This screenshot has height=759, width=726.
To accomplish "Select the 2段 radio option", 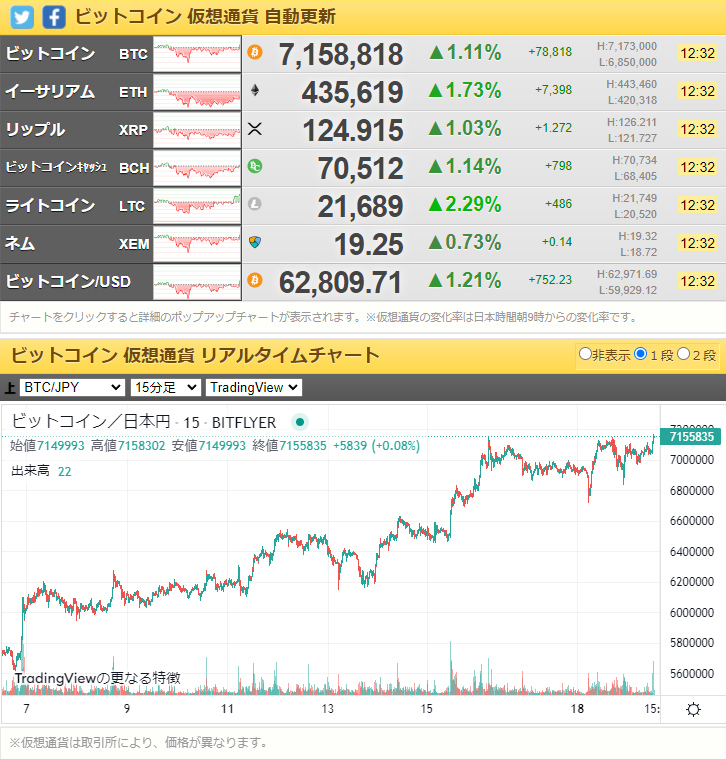I will click(x=684, y=354).
